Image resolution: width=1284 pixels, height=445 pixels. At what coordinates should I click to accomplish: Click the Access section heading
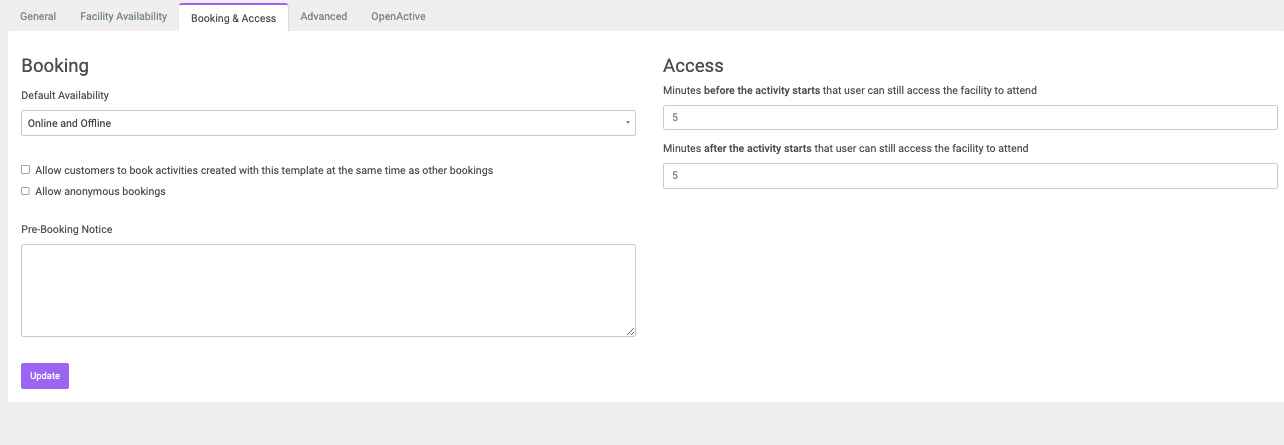tap(693, 66)
